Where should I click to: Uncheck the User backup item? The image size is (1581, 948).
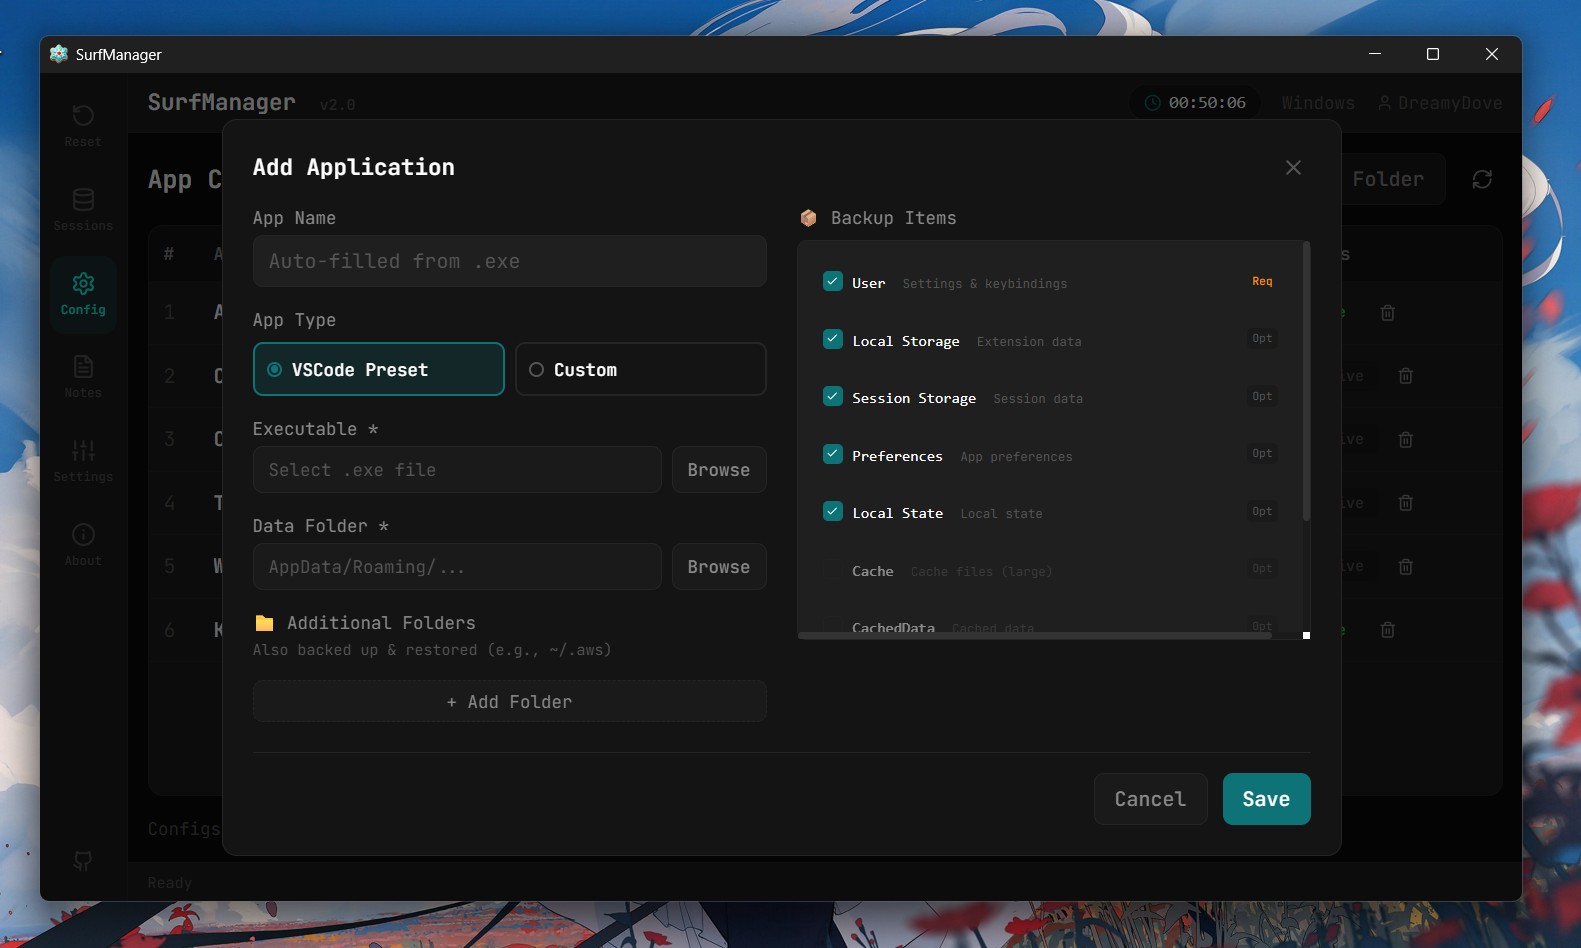click(x=832, y=282)
